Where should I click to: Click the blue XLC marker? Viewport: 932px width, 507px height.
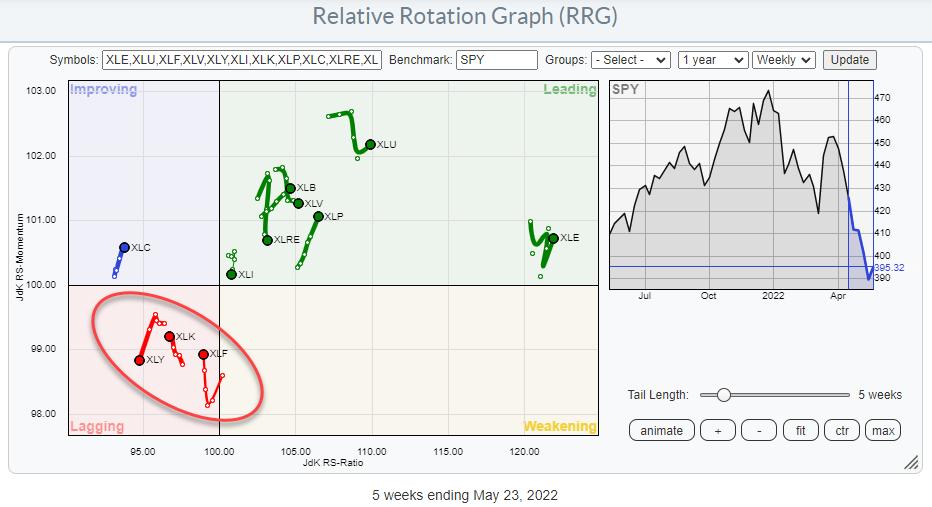[124, 247]
